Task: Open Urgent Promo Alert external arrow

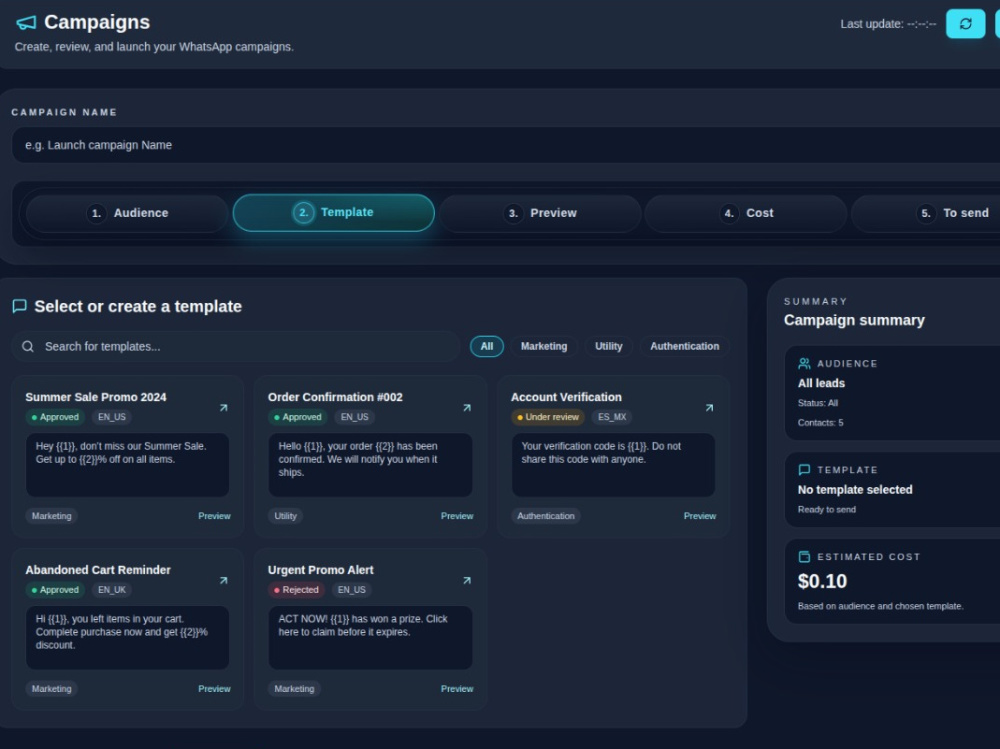Action: click(467, 581)
